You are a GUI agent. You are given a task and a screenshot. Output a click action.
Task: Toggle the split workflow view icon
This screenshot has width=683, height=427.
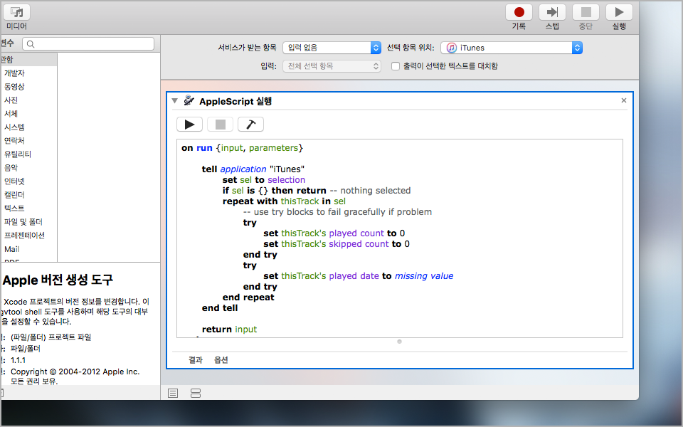coord(196,393)
